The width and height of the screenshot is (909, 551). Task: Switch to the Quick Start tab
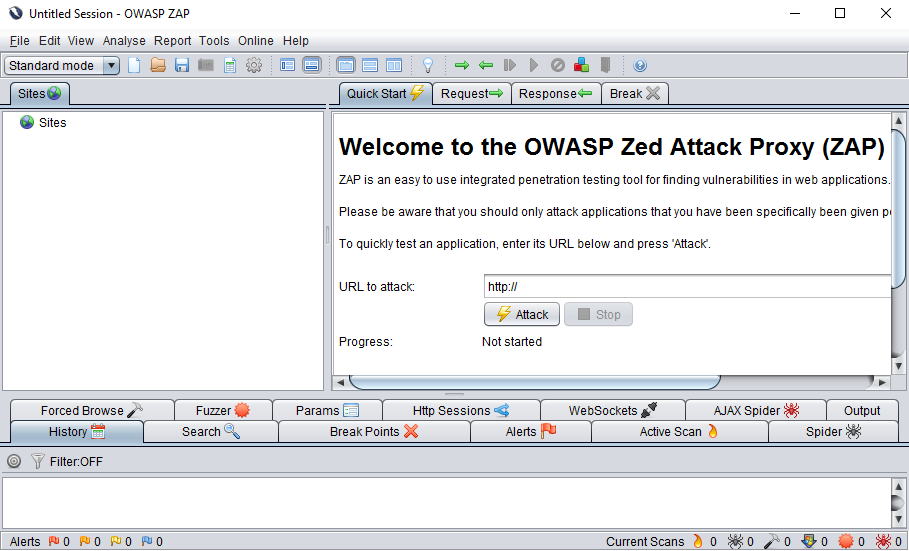[x=386, y=93]
